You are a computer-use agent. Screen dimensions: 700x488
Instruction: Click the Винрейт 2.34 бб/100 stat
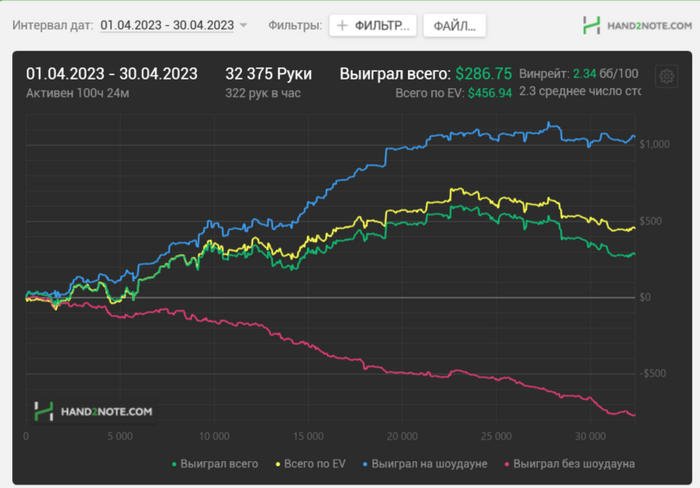(579, 74)
